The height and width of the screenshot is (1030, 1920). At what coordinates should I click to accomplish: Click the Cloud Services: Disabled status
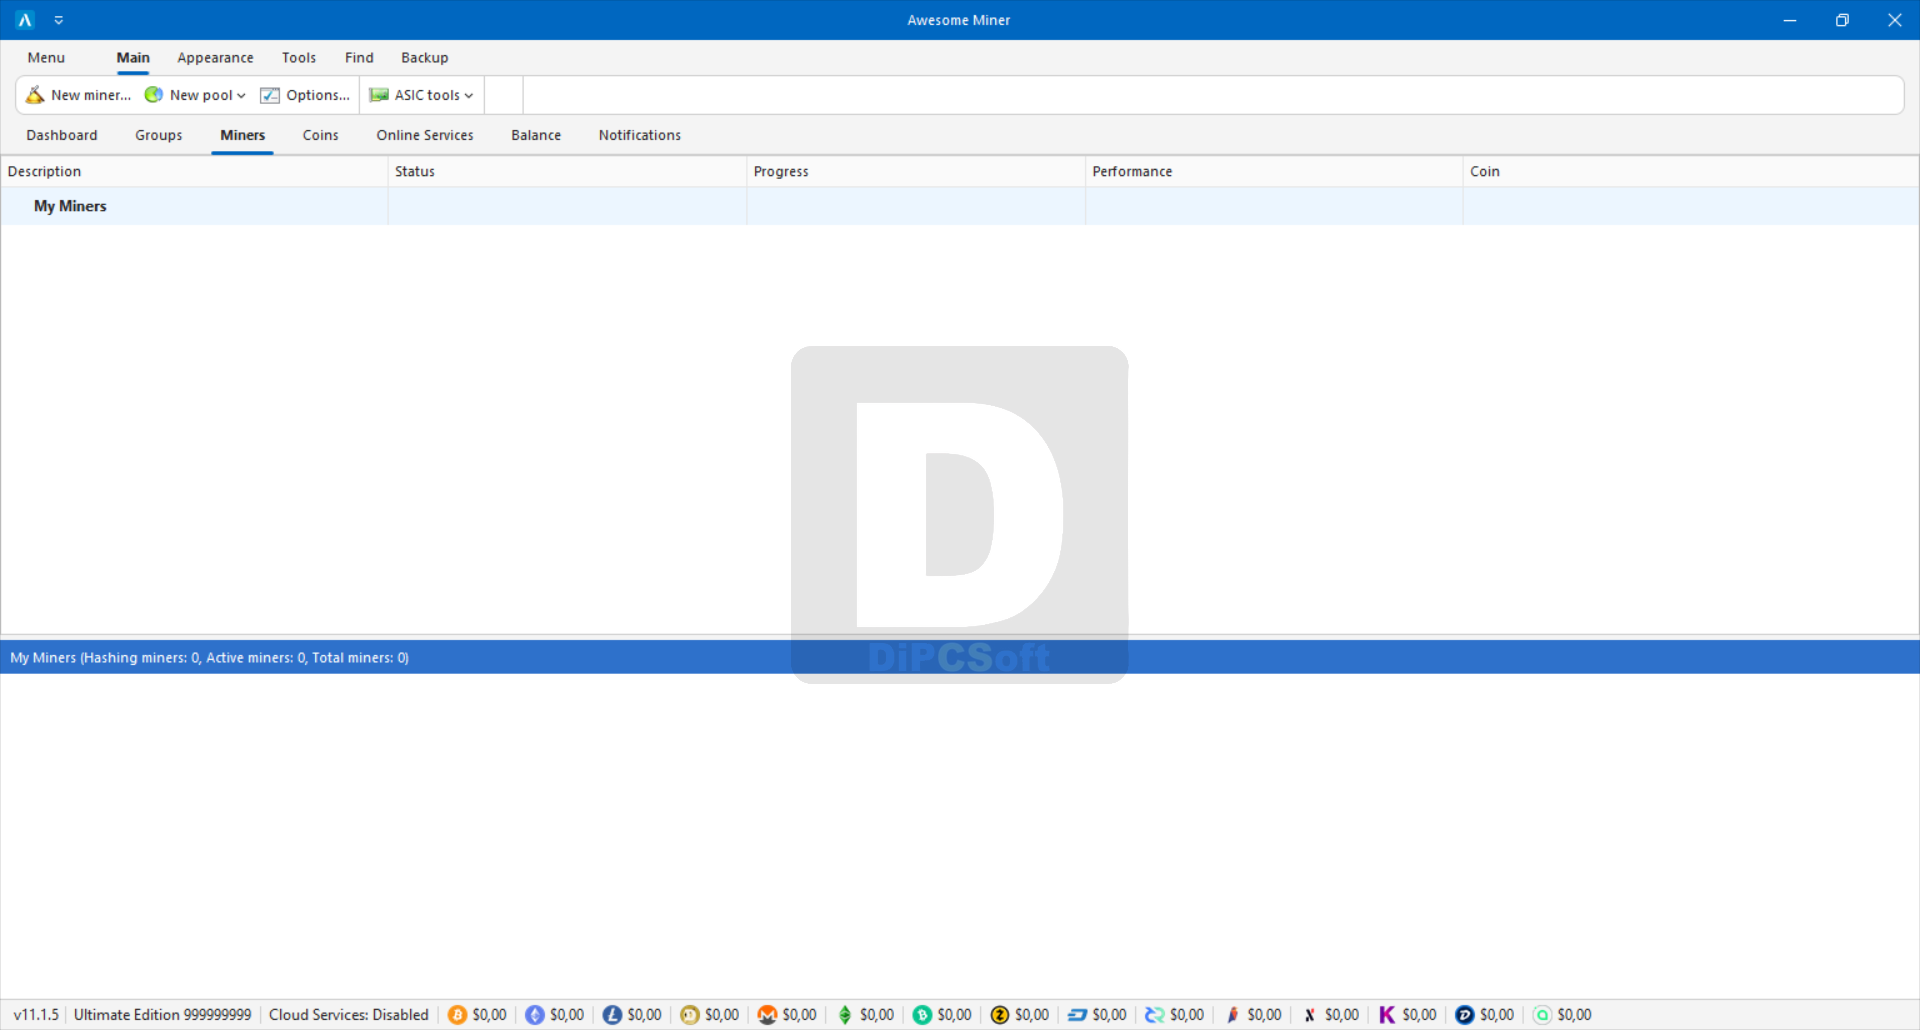[x=349, y=1015]
